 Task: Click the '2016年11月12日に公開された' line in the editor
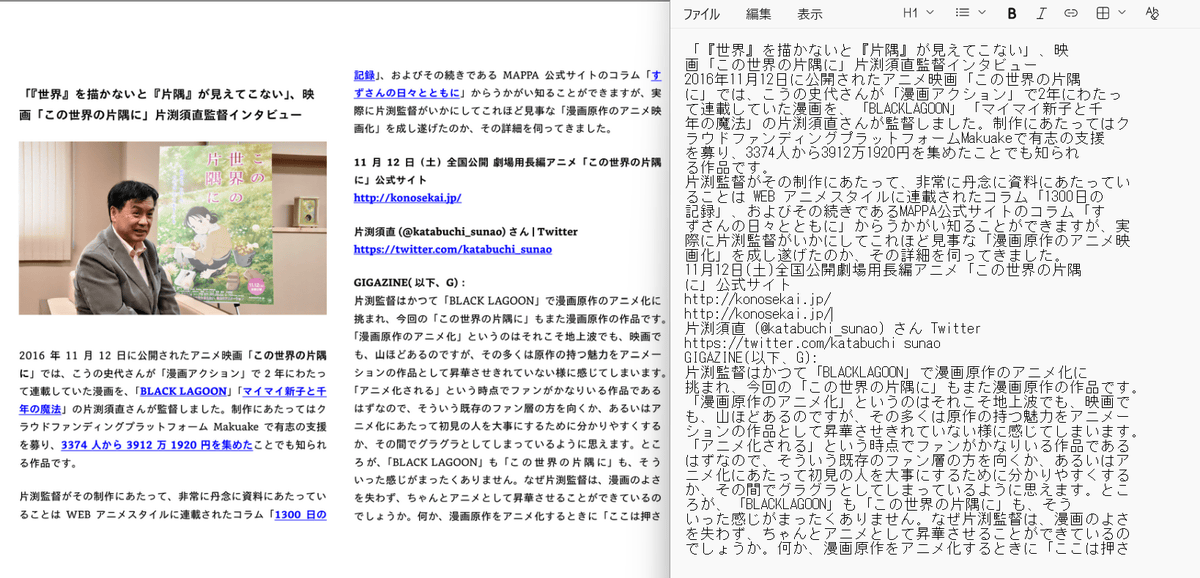coord(883,78)
